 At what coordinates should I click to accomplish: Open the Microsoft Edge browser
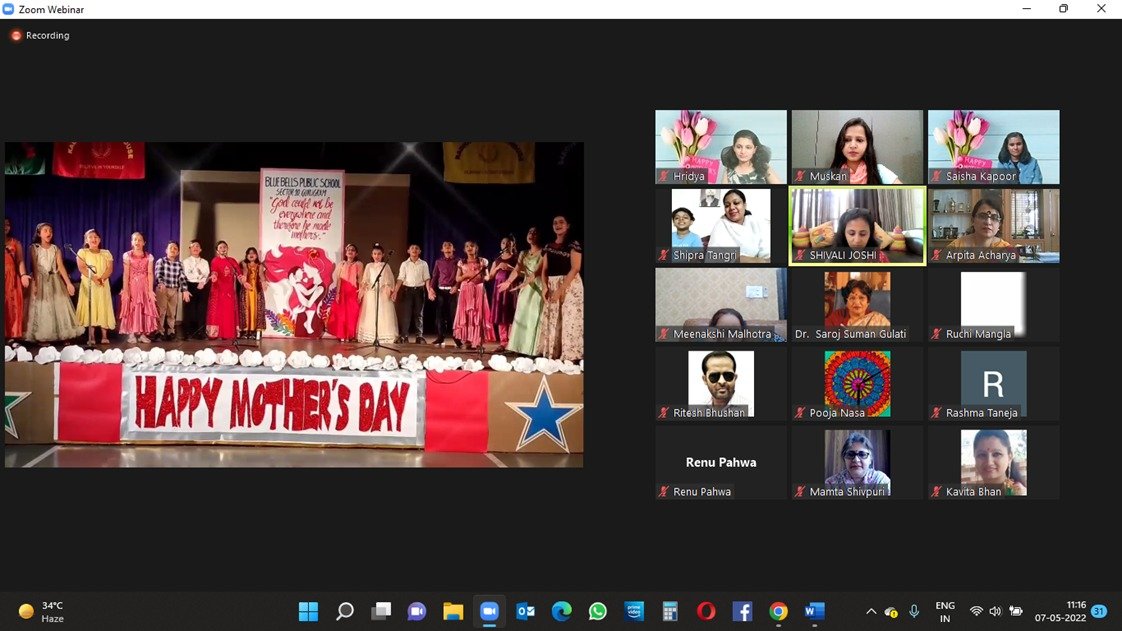coord(562,611)
